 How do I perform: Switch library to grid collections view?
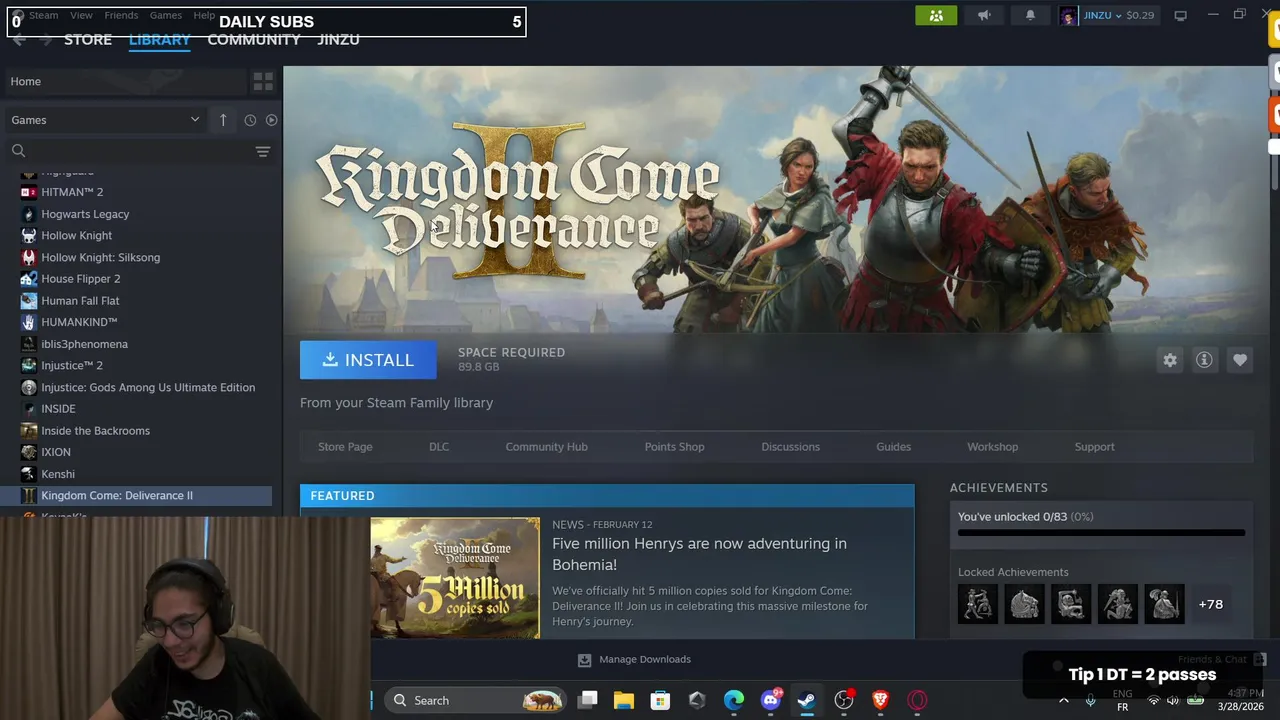[x=263, y=81]
